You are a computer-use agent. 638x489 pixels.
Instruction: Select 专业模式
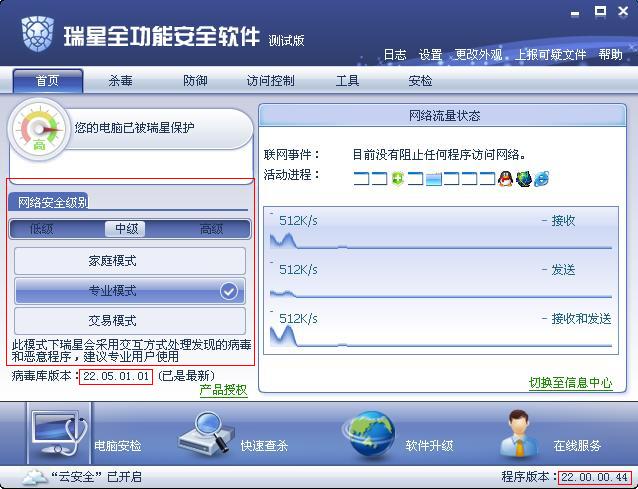(130, 291)
